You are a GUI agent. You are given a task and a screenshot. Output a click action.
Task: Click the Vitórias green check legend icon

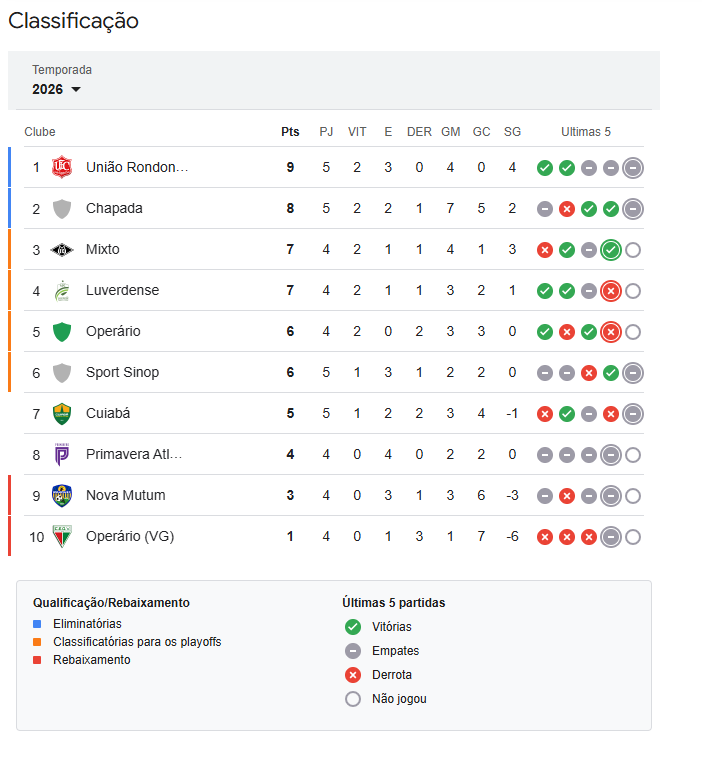coord(352,627)
